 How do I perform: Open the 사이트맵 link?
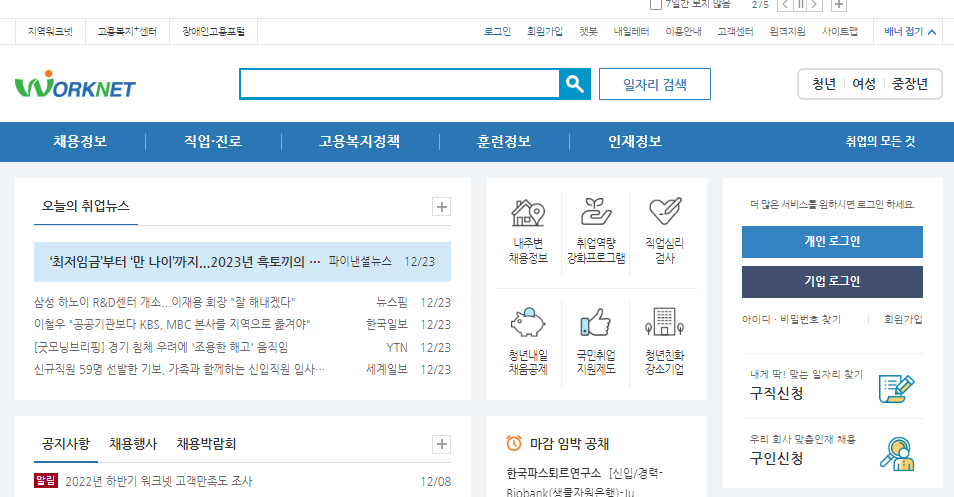click(x=840, y=32)
